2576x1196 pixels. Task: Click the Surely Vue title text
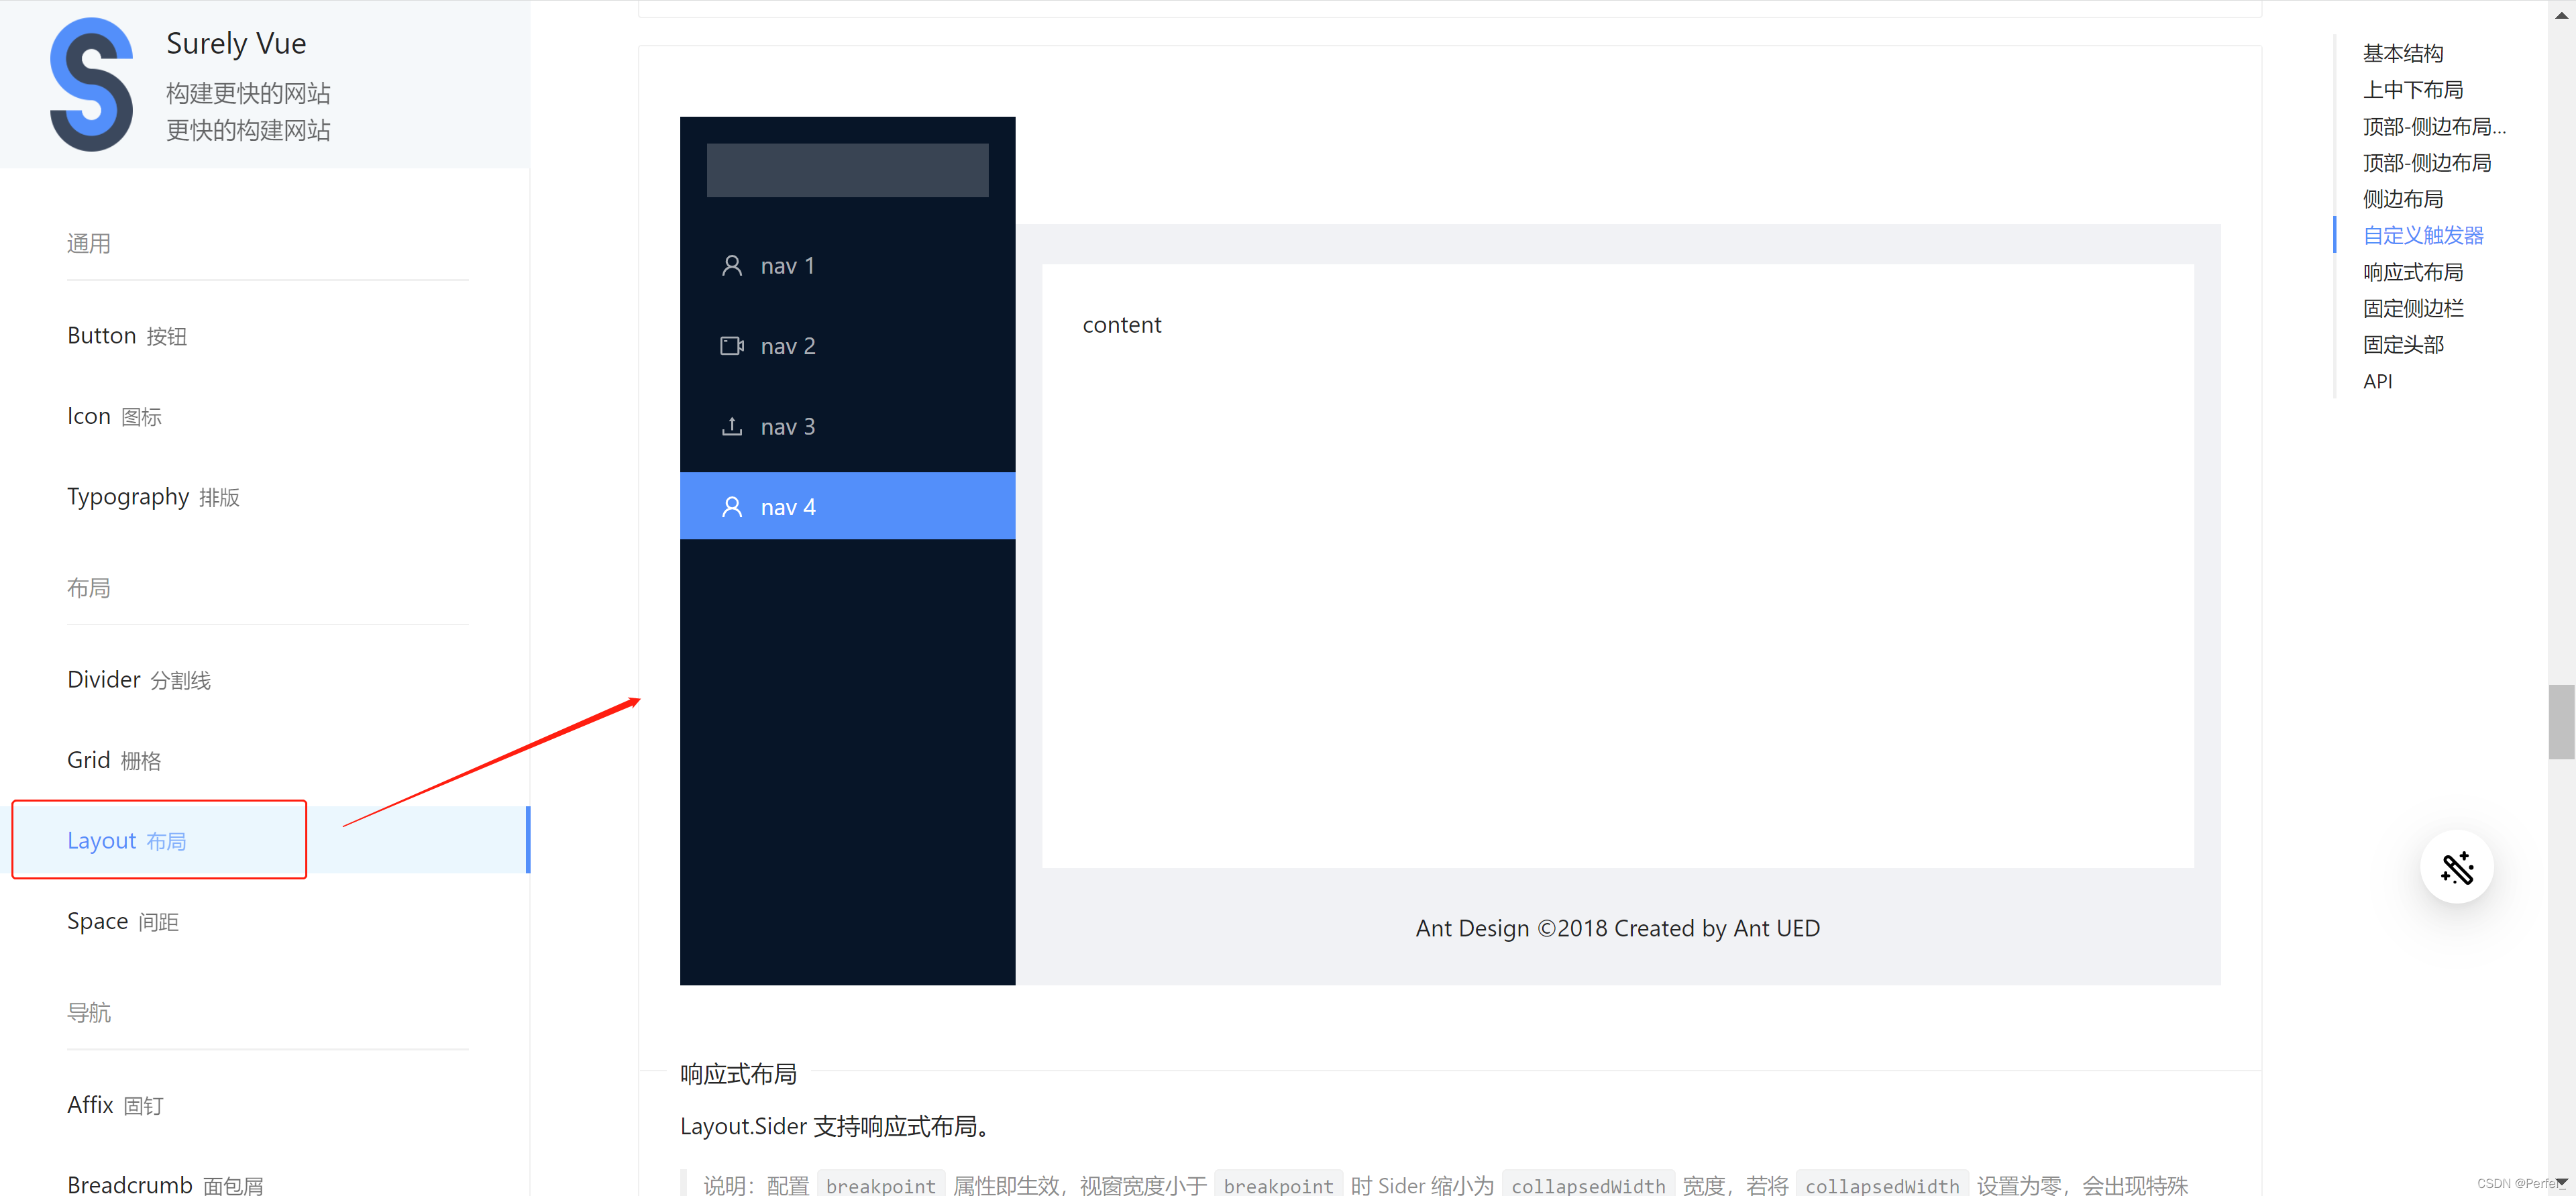pyautogui.click(x=236, y=43)
